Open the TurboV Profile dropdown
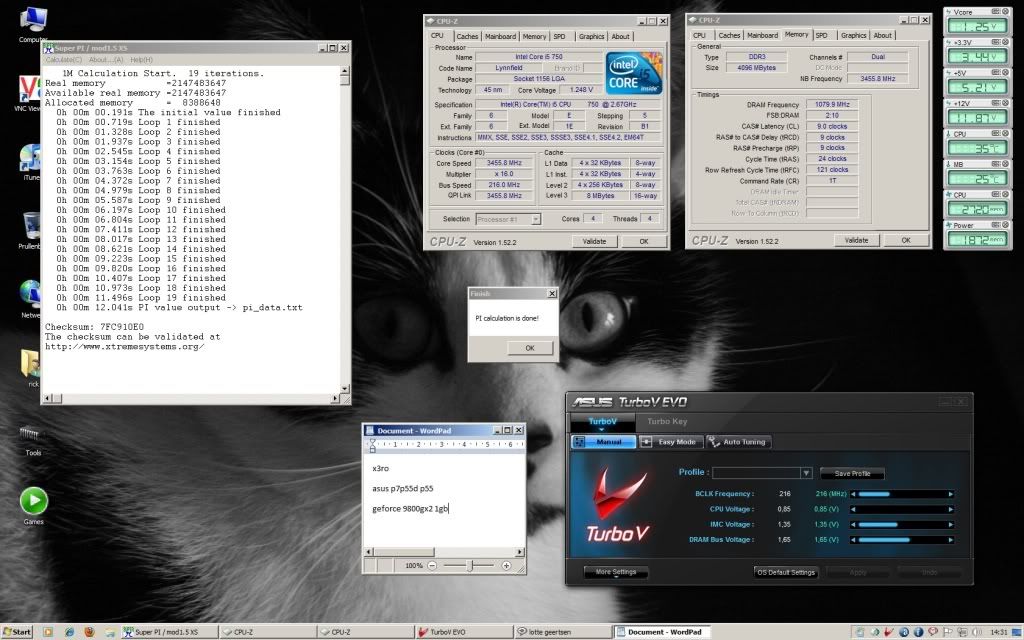 (x=806, y=473)
